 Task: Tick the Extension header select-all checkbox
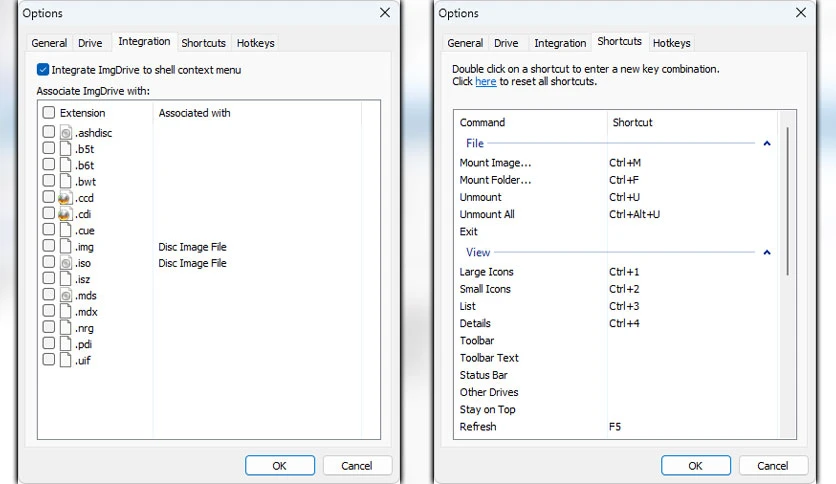49,112
